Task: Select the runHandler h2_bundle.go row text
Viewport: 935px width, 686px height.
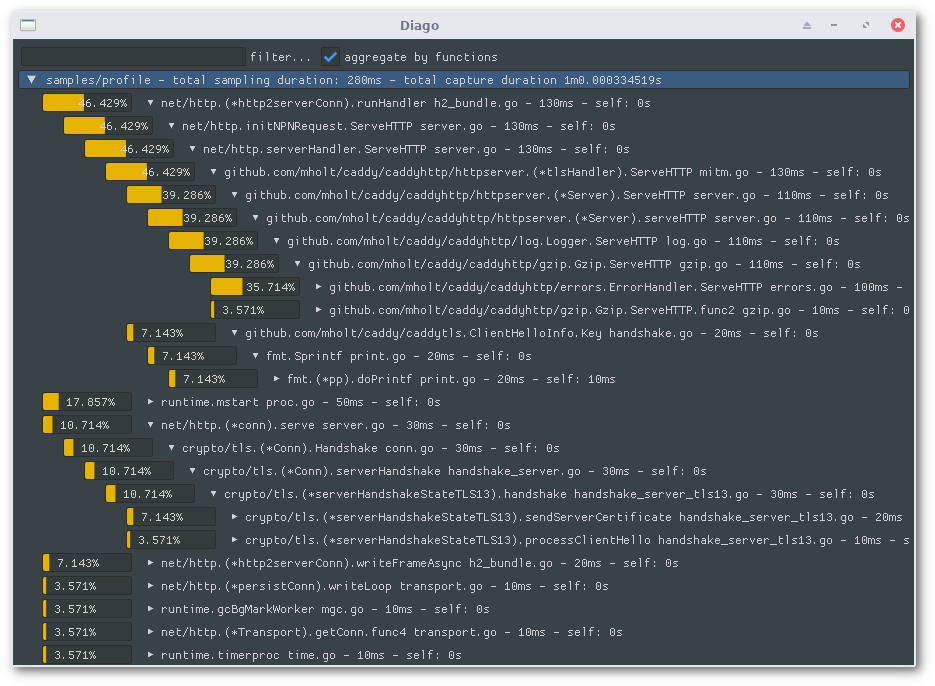Action: click(x=405, y=103)
